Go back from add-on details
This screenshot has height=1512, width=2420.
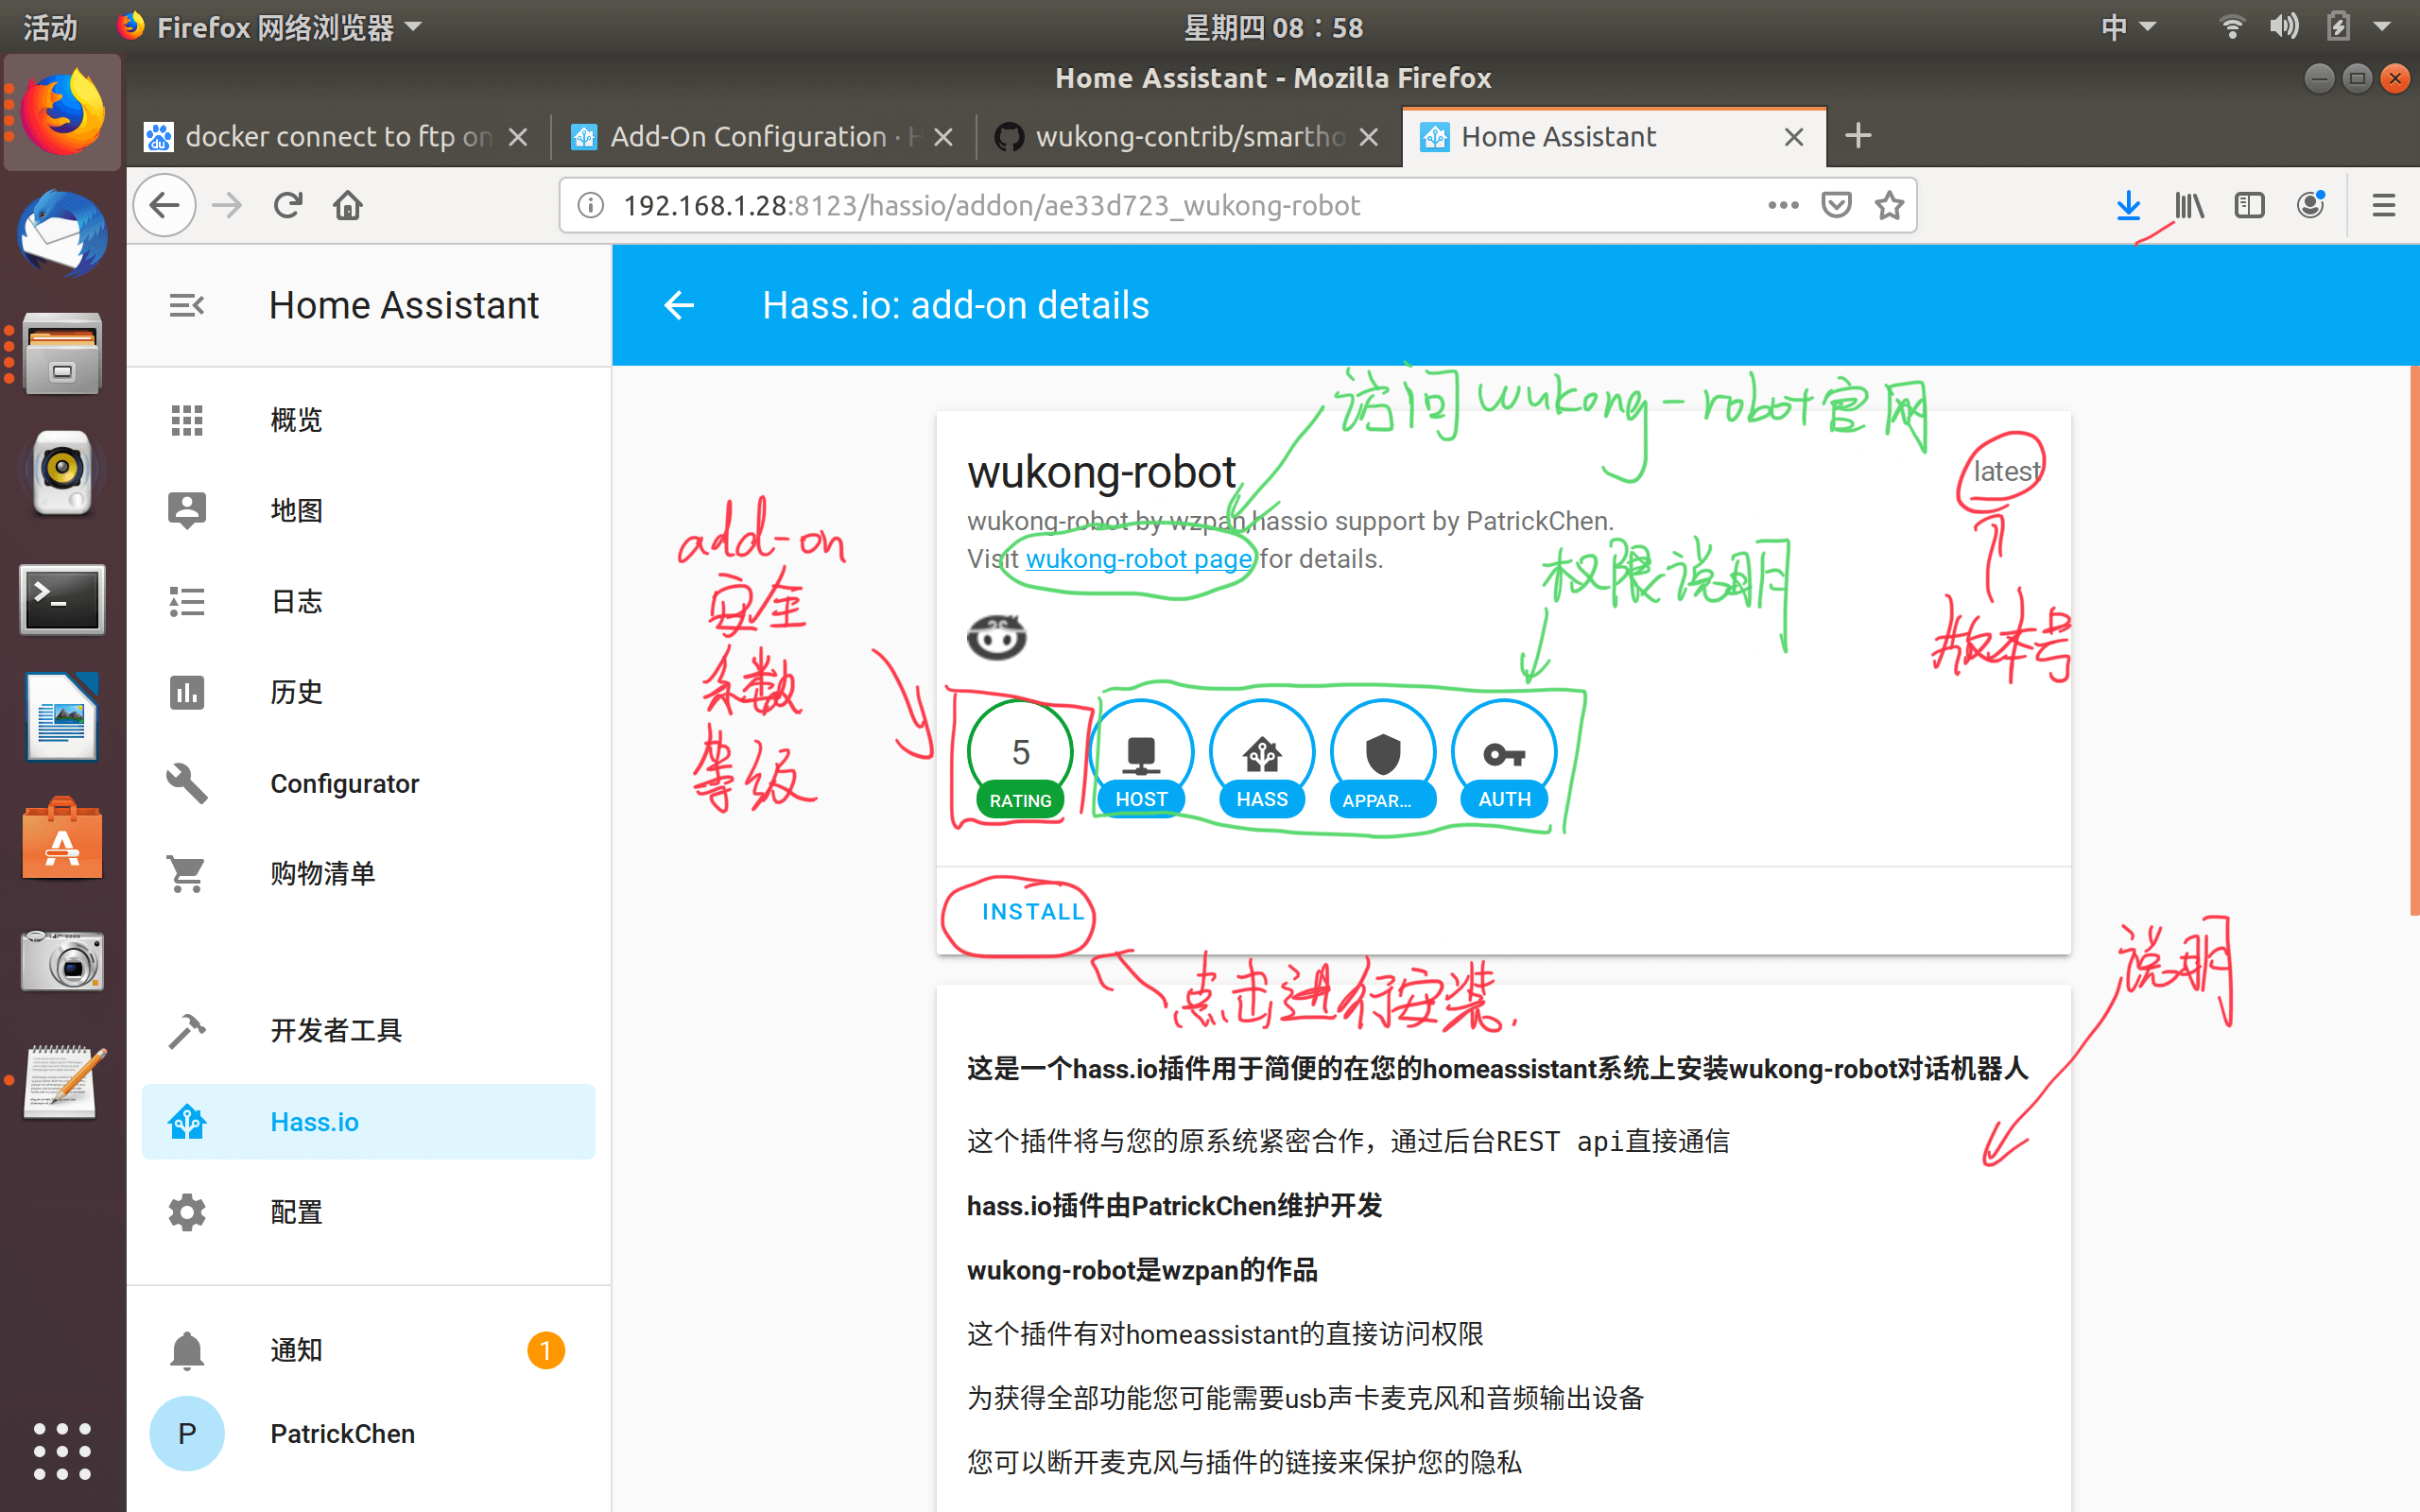[679, 305]
